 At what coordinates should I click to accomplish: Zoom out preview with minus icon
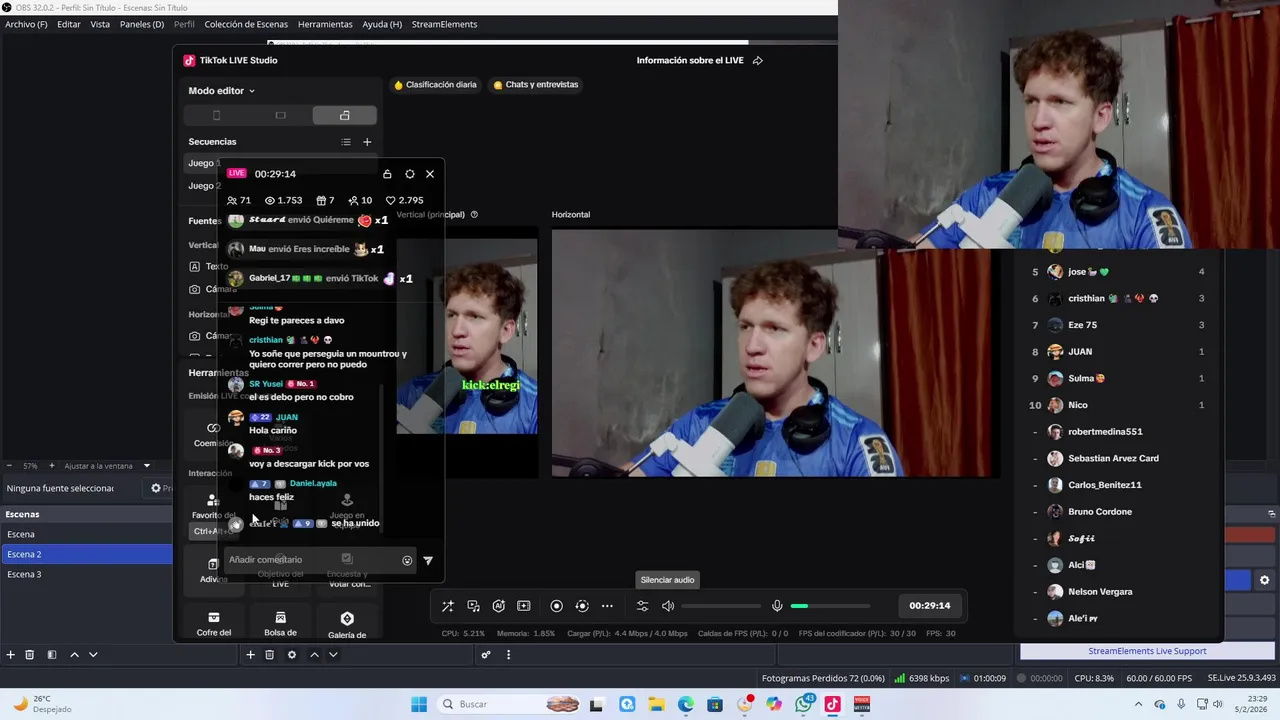pyautogui.click(x=9, y=466)
